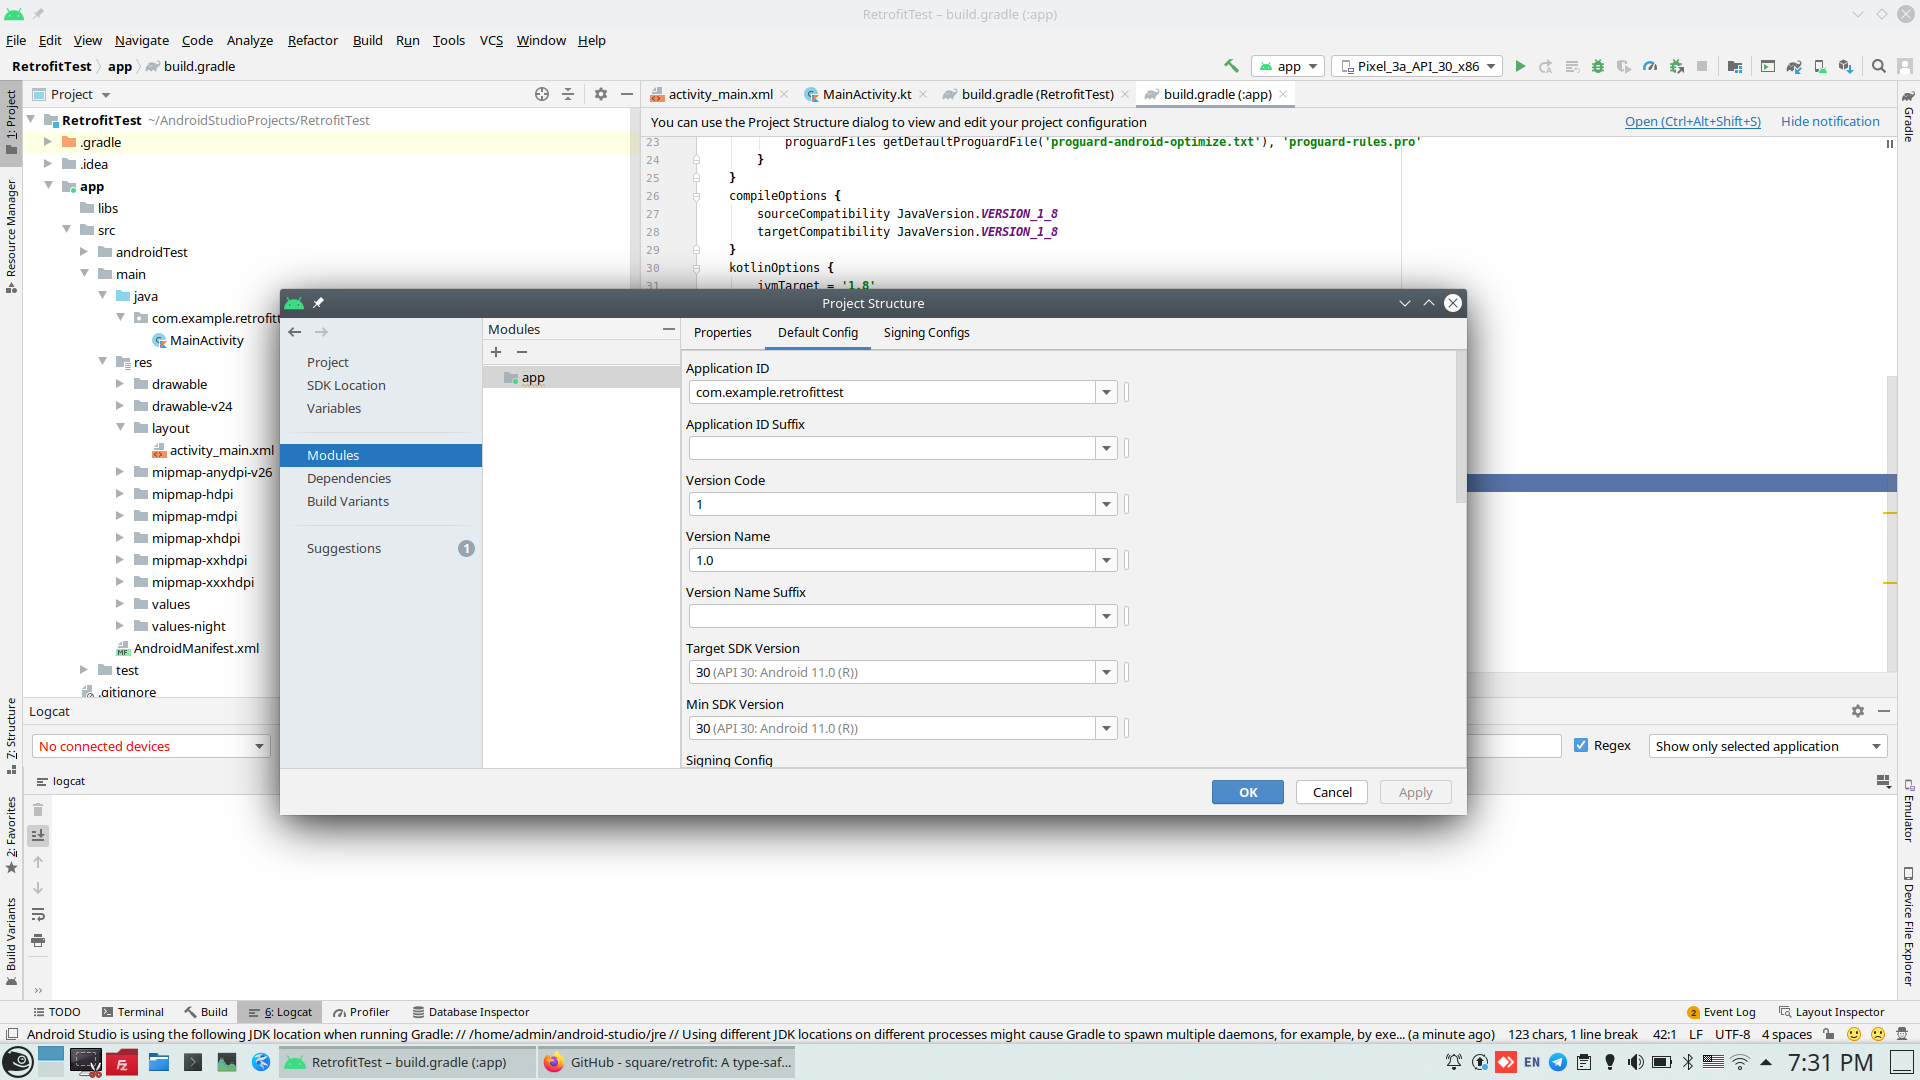The width and height of the screenshot is (1920, 1080).
Task: Click the OK button in Project Structure
Action: point(1247,792)
